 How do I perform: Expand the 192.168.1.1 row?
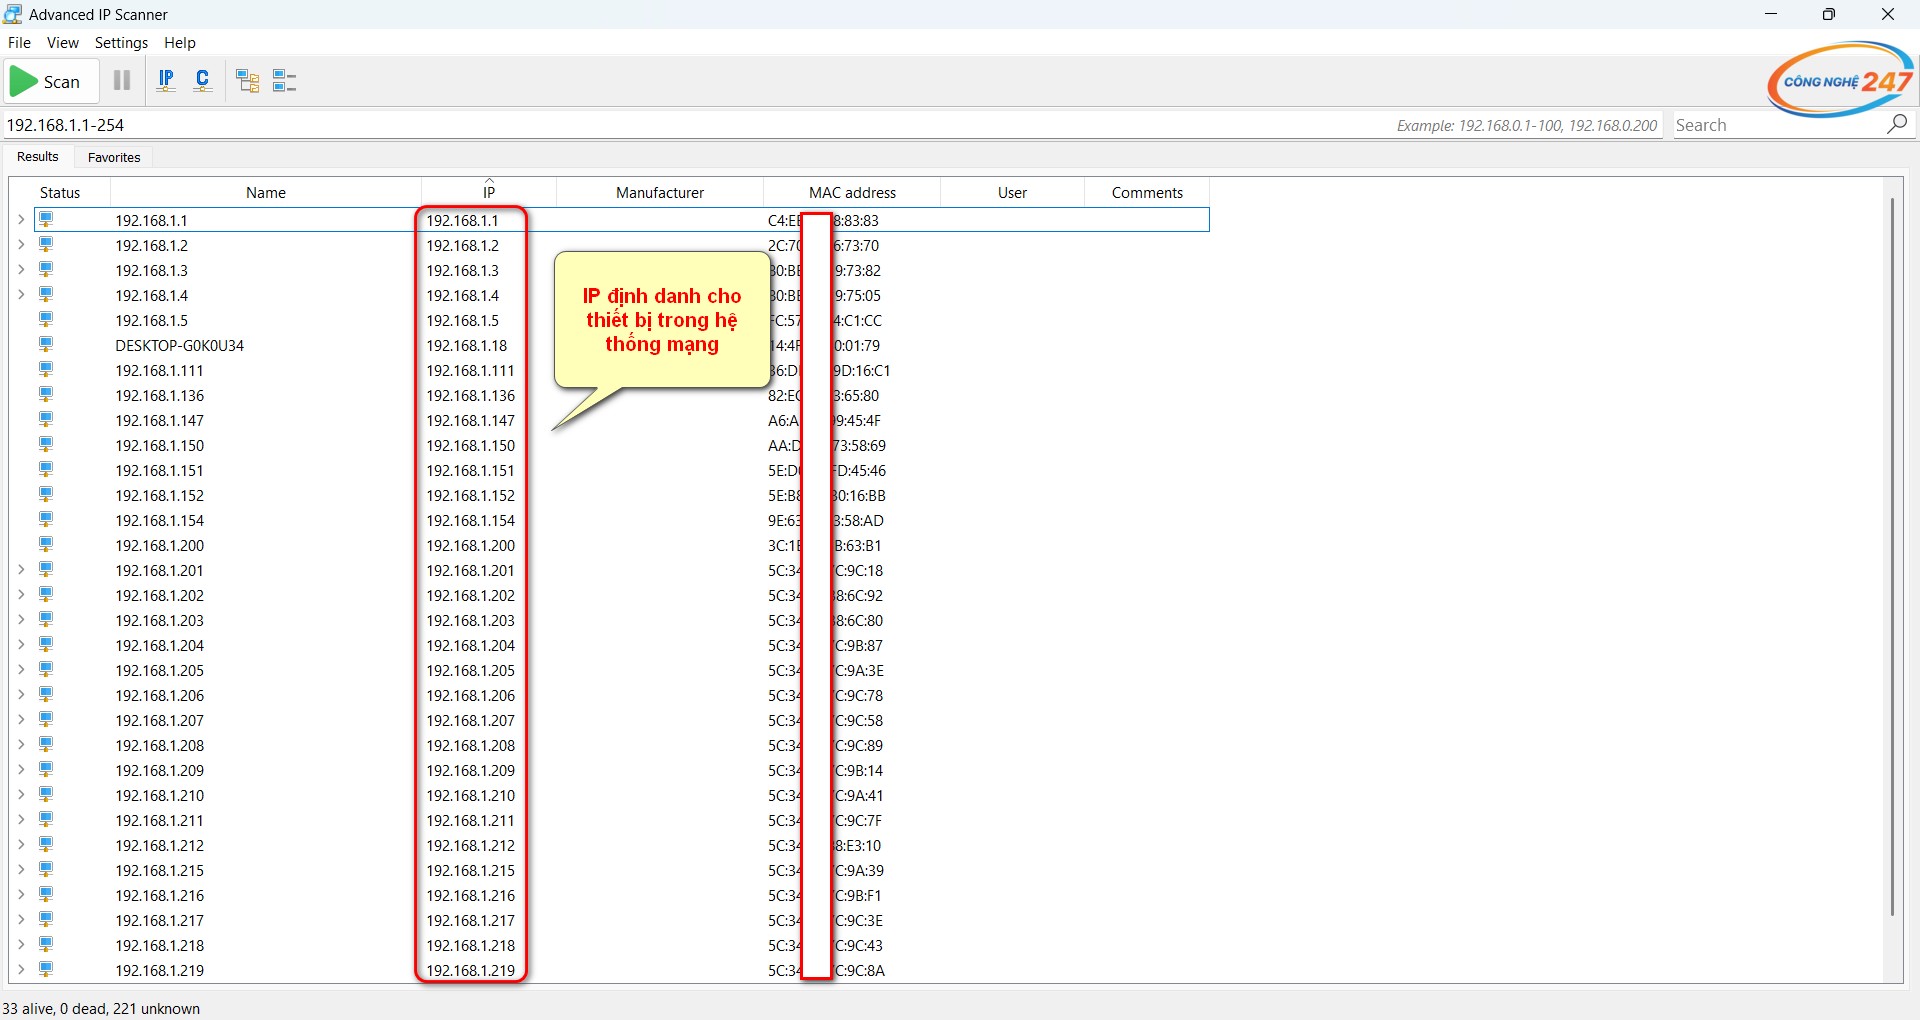[21, 219]
